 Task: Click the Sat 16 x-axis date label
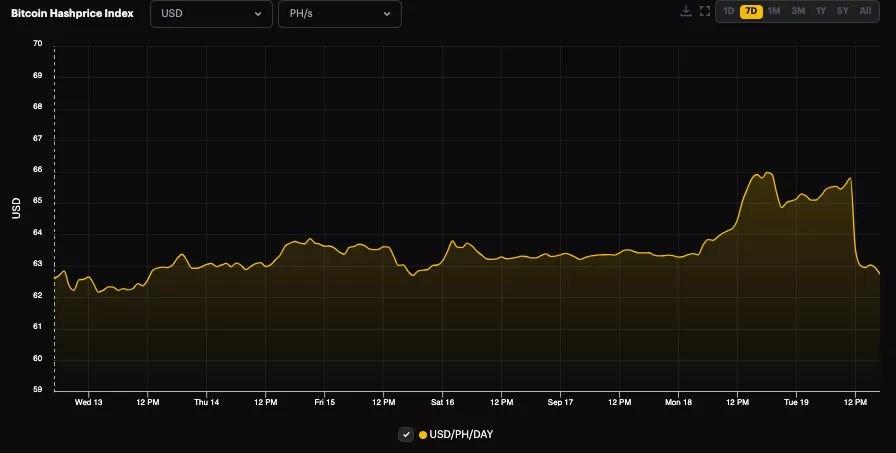pos(442,402)
